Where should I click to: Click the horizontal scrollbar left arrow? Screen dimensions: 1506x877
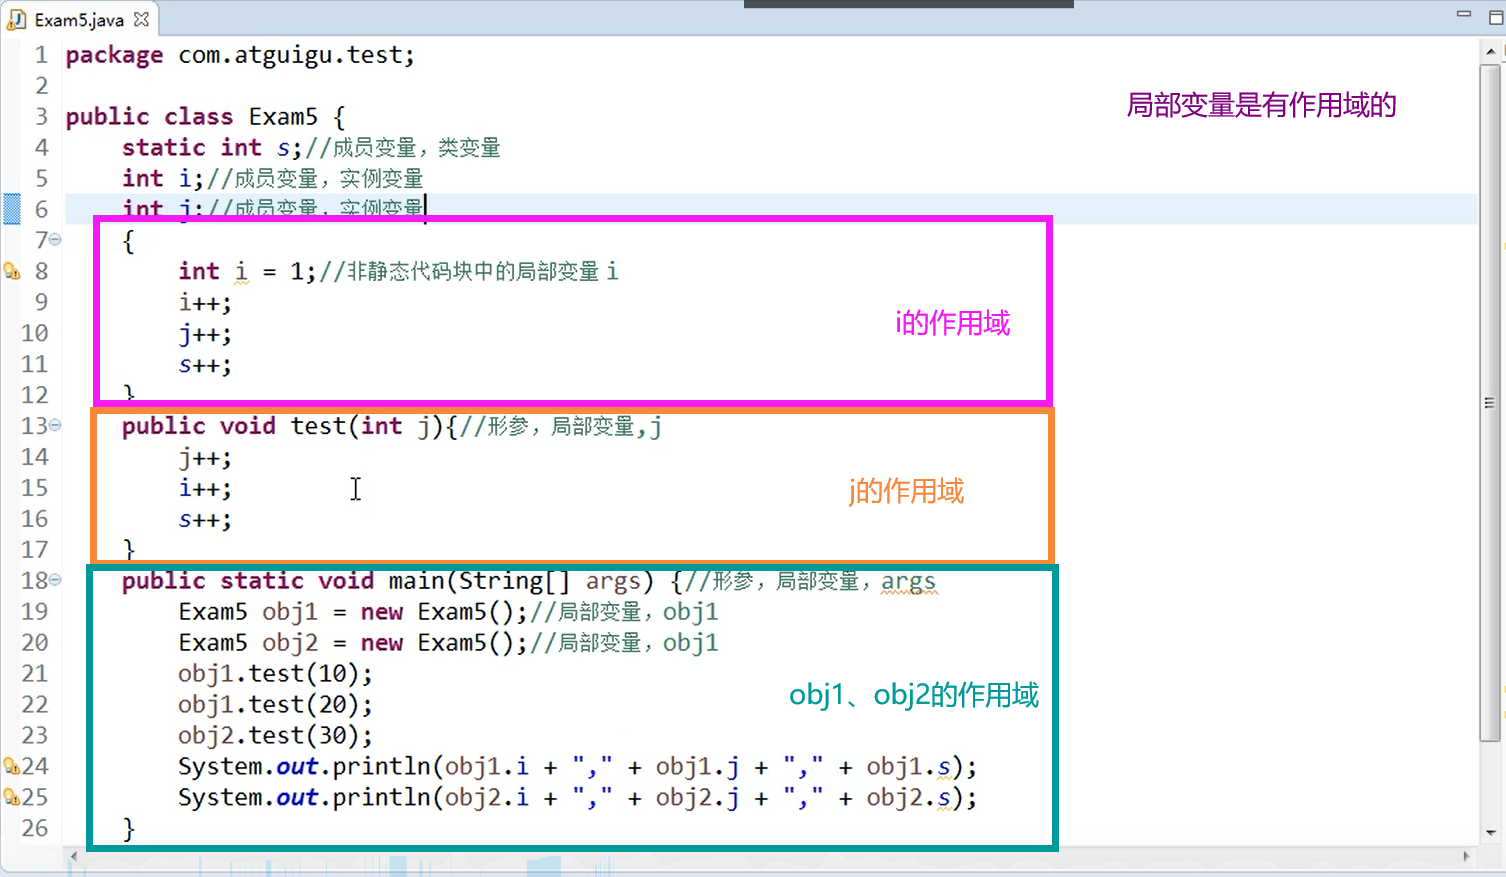(73, 857)
